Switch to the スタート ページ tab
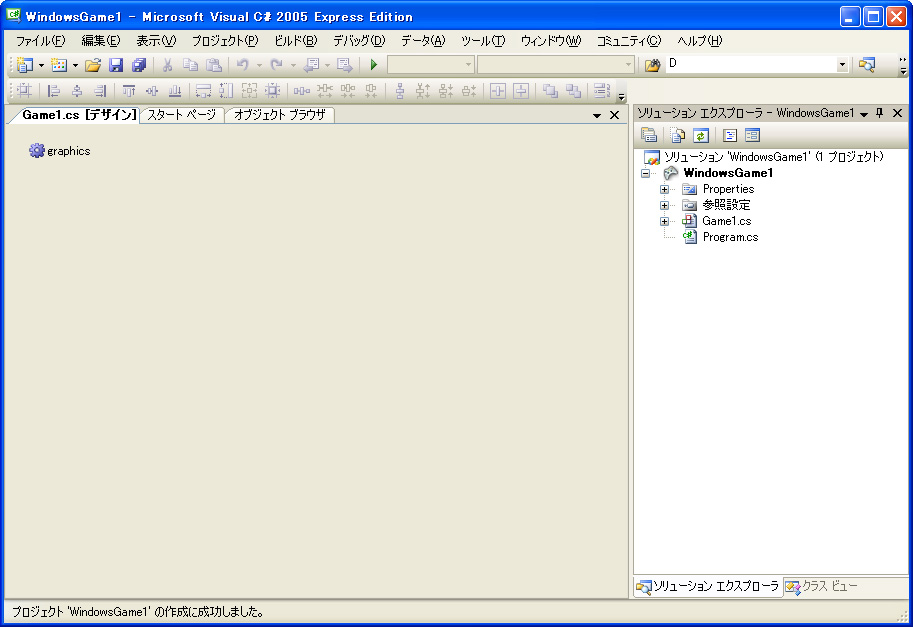The image size is (913, 627). coord(181,115)
